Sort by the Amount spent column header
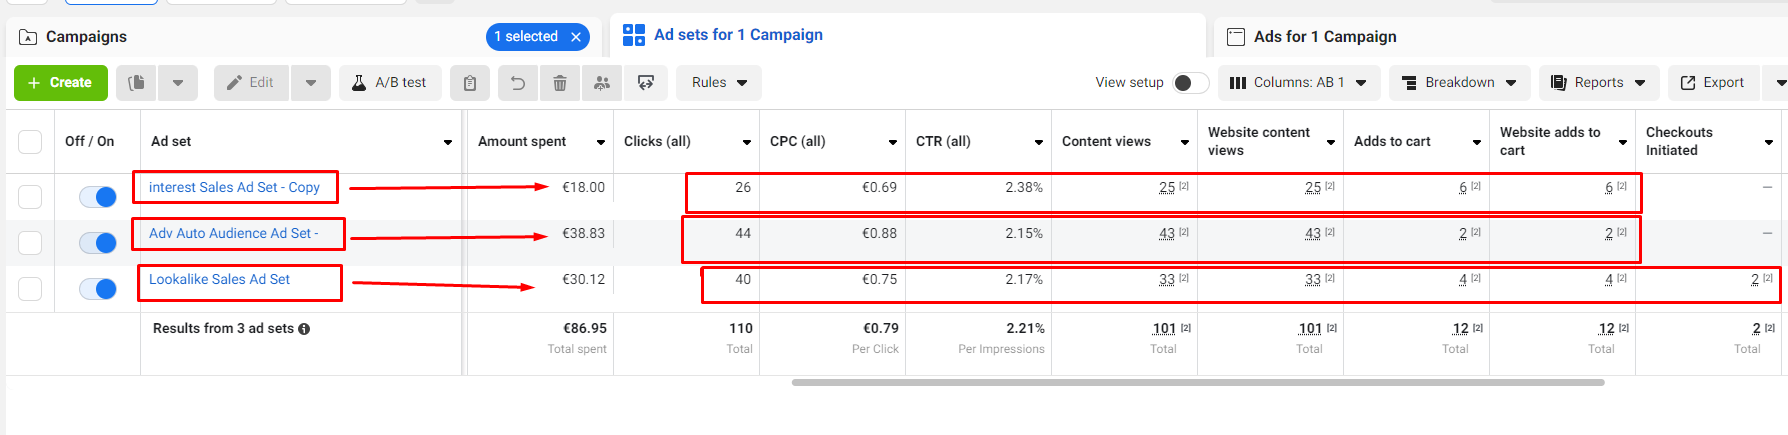The width and height of the screenshot is (1788, 435). tap(522, 142)
